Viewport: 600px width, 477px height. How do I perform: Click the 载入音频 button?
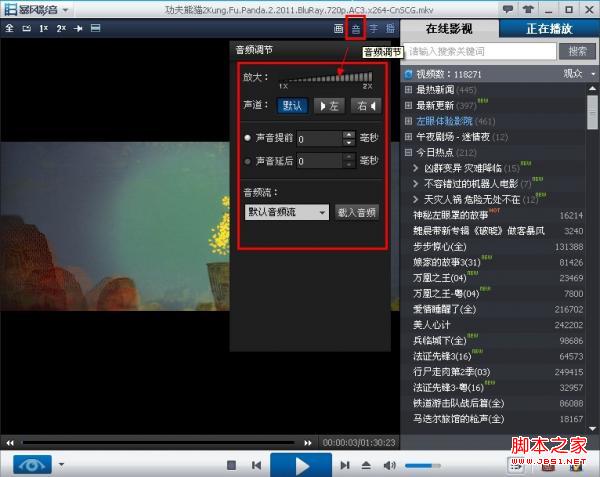pos(357,212)
